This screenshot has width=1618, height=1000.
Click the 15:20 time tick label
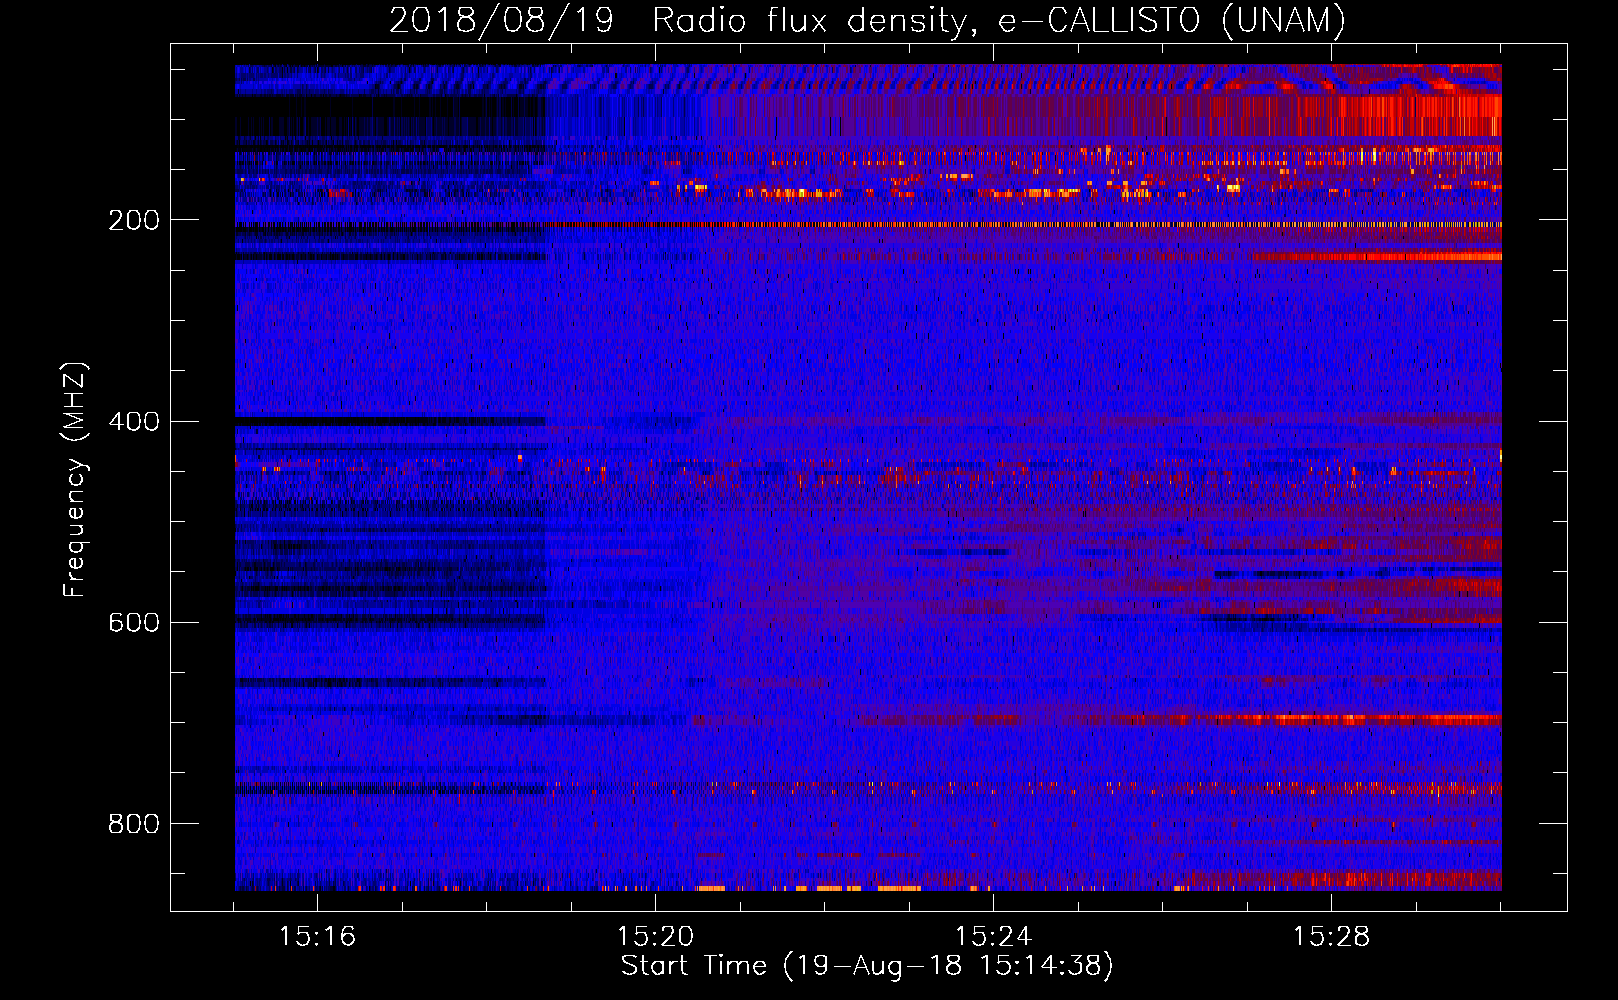tap(655, 936)
